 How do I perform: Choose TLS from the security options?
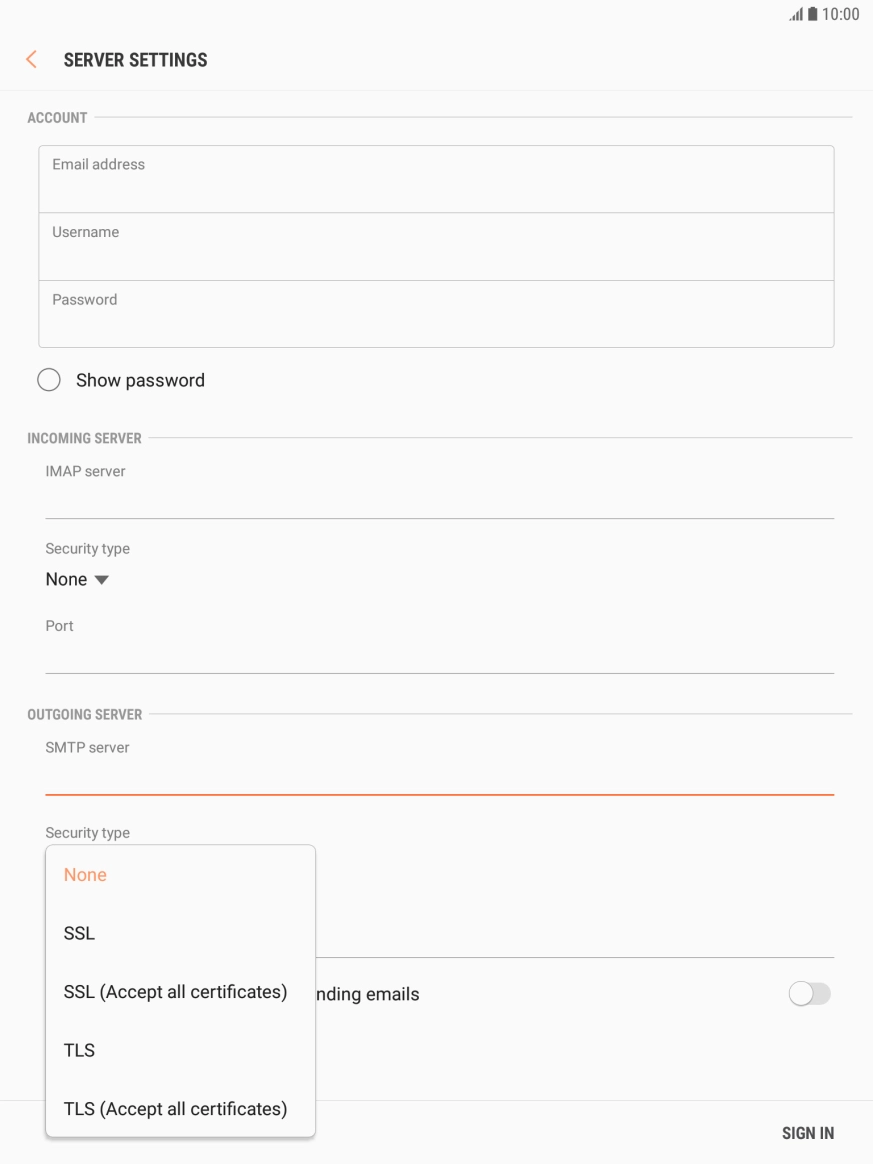click(78, 1050)
